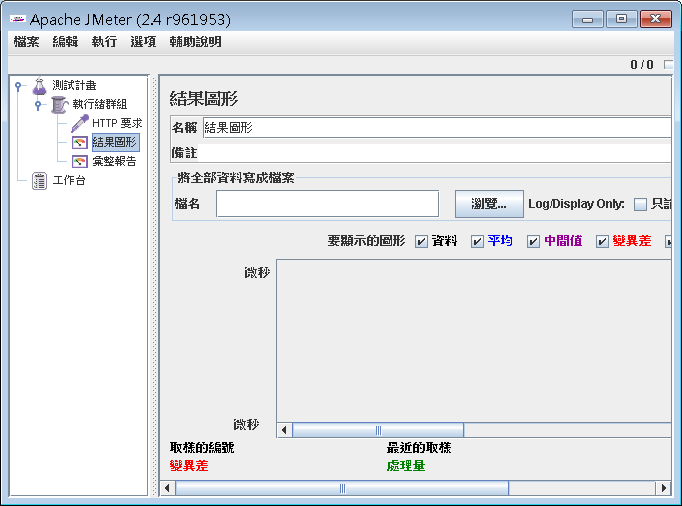Click the bottom scrollbar left arrow

click(167, 488)
